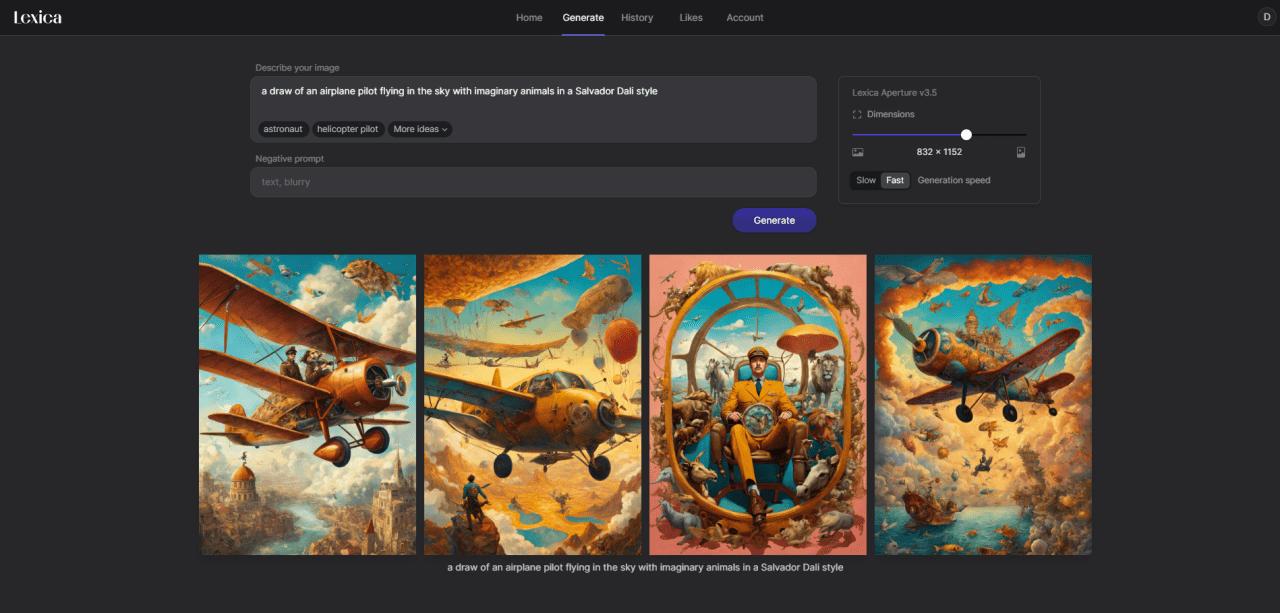Click the portrait orientation icon
The image size is (1280, 613).
pyautogui.click(x=1021, y=152)
